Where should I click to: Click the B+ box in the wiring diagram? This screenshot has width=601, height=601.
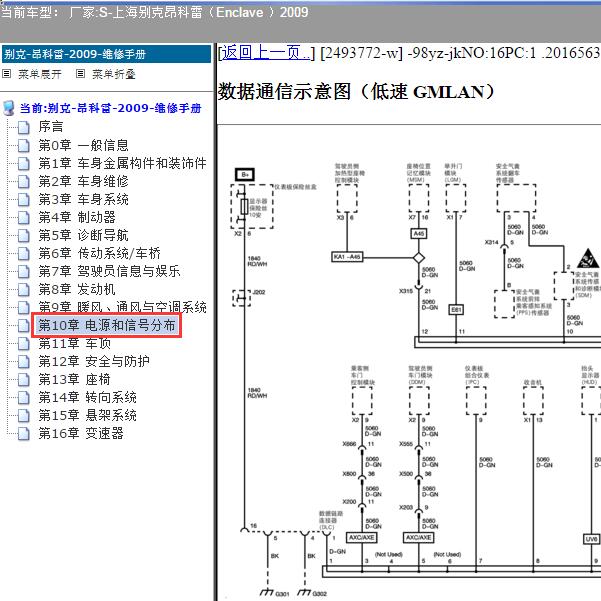point(245,175)
